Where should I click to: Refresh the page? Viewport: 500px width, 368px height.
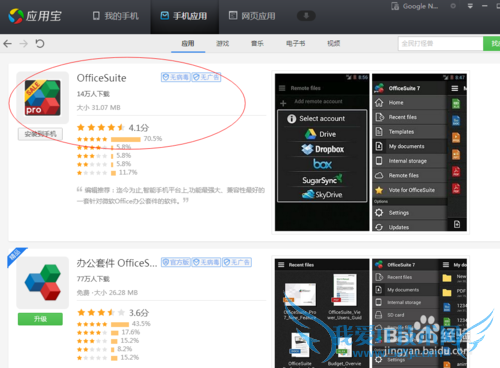pyautogui.click(x=40, y=43)
